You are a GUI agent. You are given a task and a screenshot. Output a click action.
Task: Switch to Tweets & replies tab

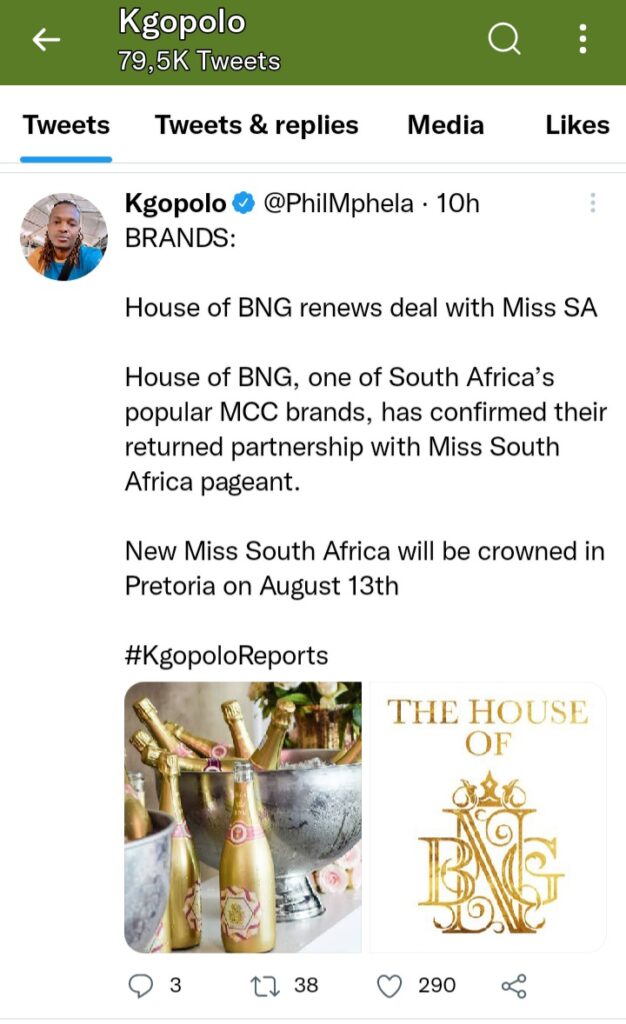[x=256, y=125]
